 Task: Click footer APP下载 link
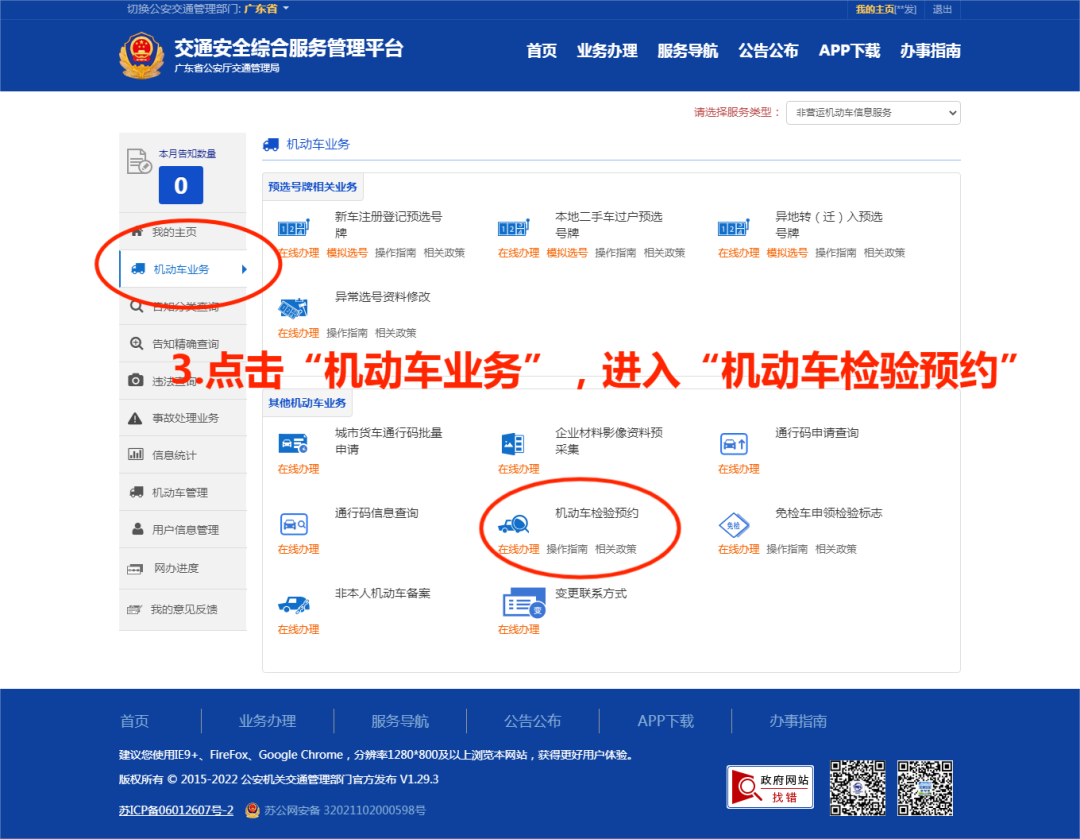coord(665,721)
